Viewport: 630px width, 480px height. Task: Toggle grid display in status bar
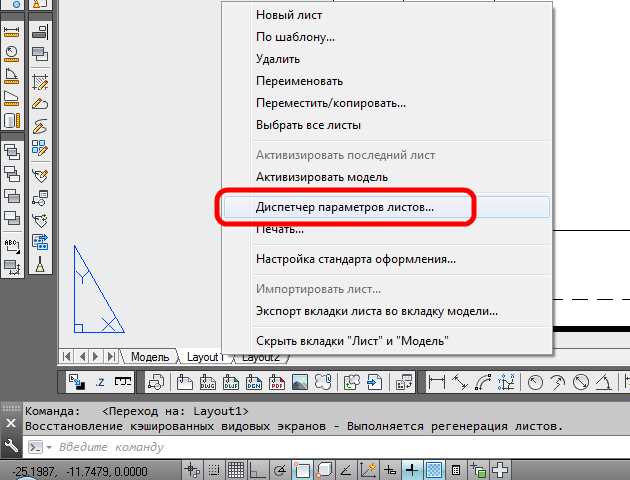pyautogui.click(x=236, y=470)
